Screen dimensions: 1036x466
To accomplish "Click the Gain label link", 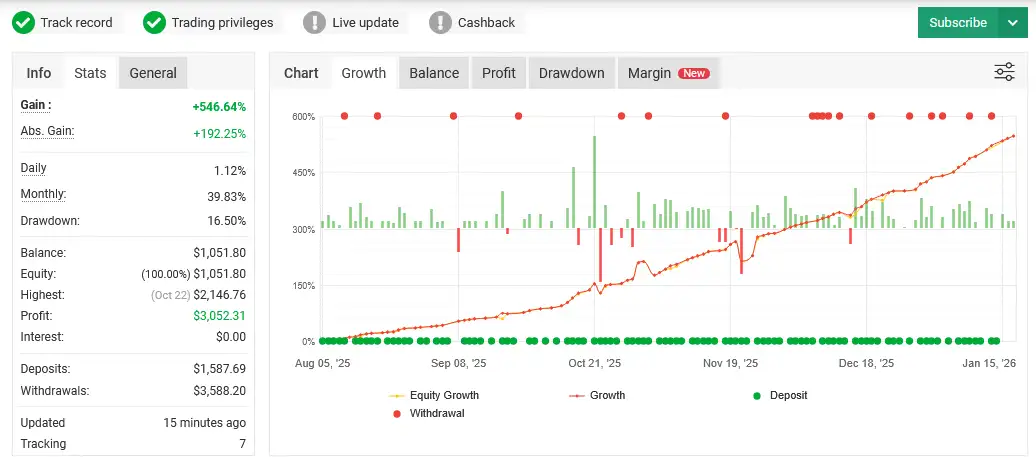I will pos(36,105).
